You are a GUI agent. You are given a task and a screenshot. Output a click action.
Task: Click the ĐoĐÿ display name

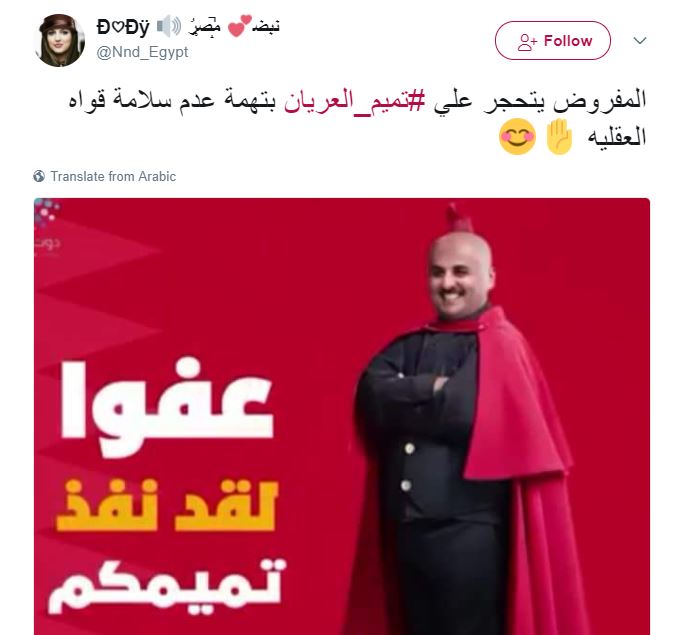pos(123,27)
